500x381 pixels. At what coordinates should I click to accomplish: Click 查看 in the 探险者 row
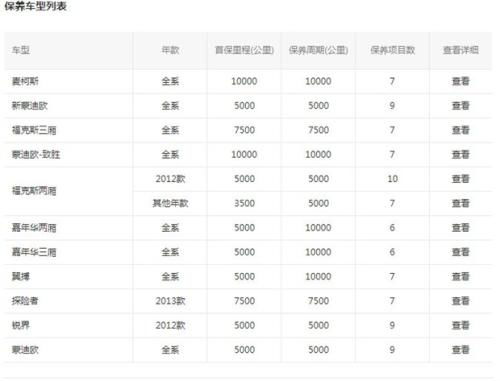point(460,301)
